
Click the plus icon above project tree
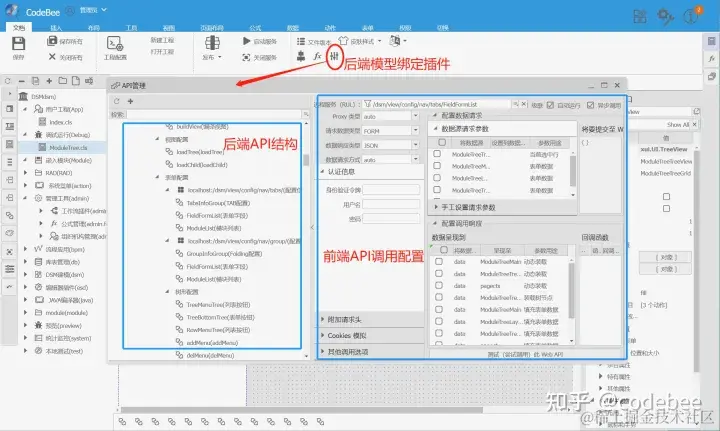coord(49,81)
